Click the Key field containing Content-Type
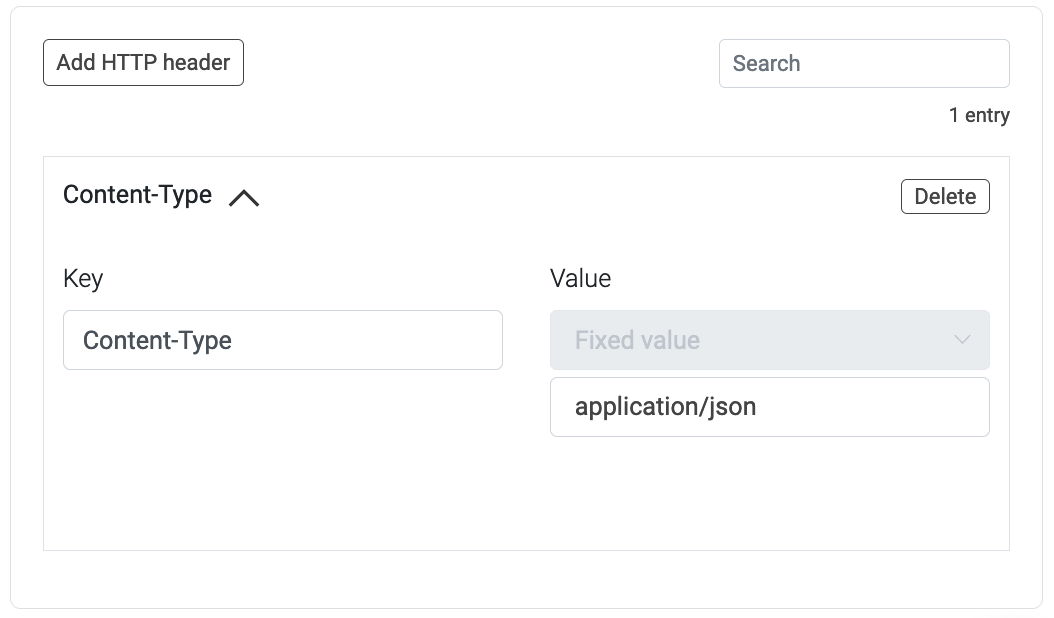The width and height of the screenshot is (1054, 618). point(282,340)
